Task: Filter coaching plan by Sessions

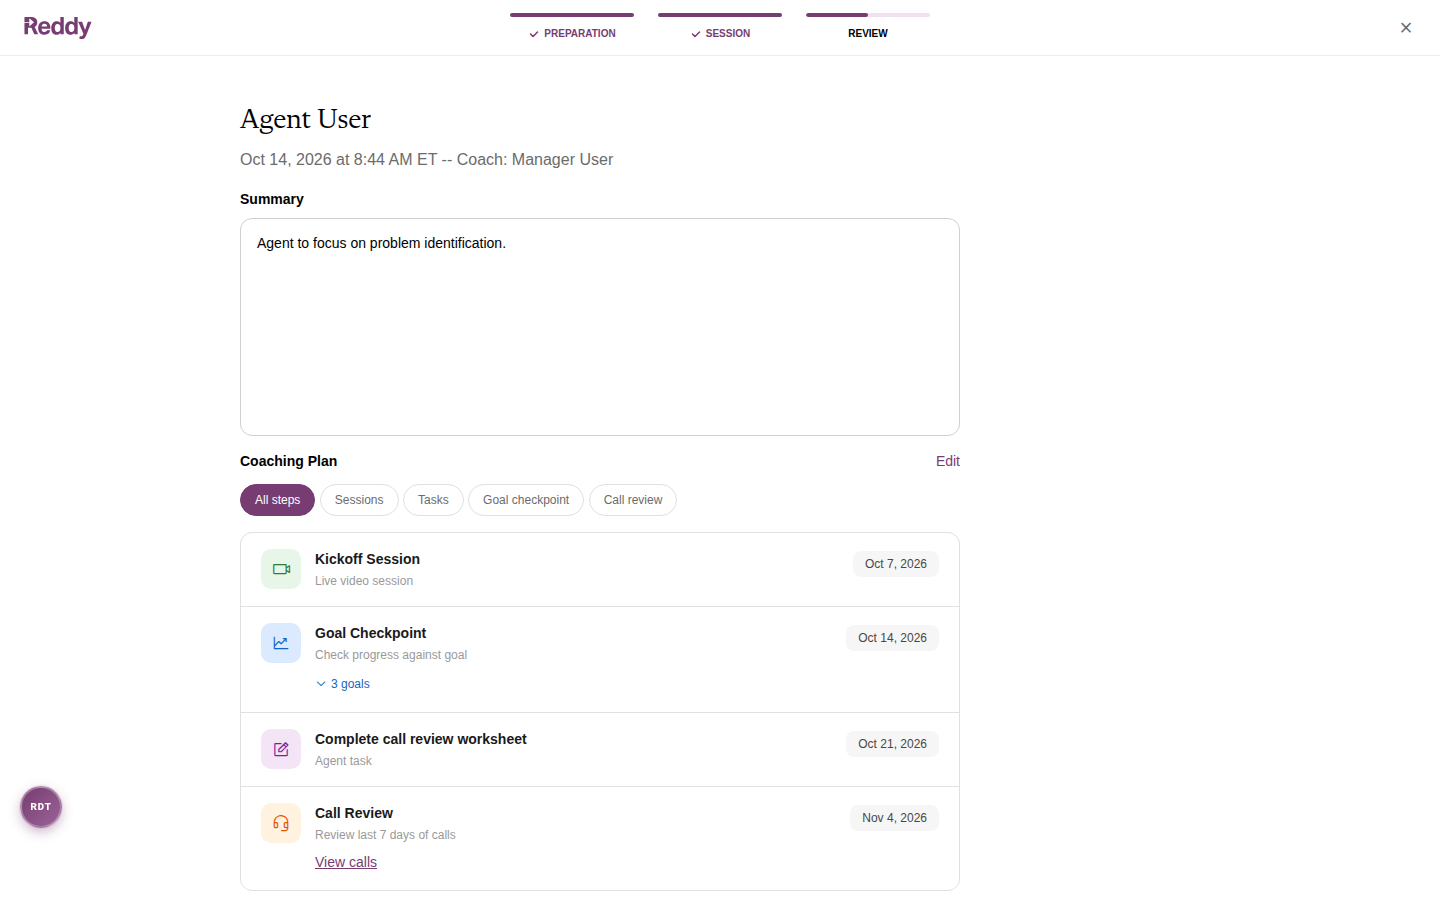Action: pyautogui.click(x=359, y=500)
